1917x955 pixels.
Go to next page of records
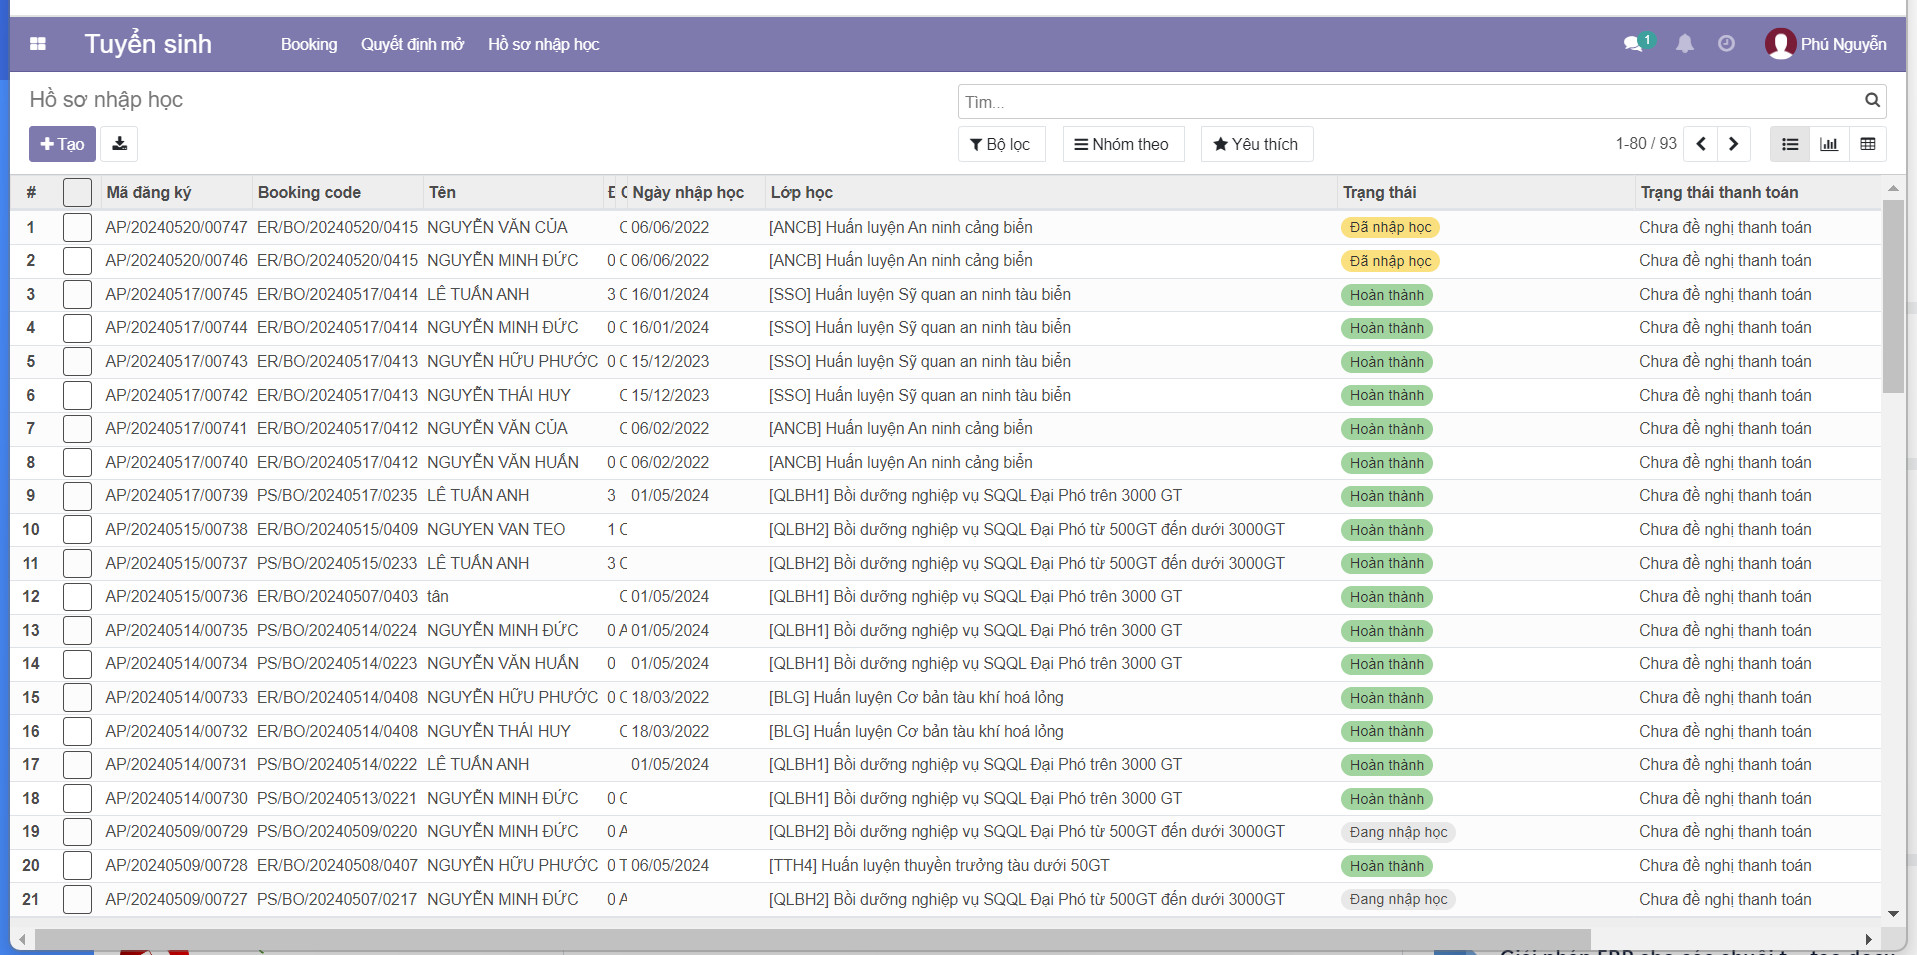(1734, 144)
